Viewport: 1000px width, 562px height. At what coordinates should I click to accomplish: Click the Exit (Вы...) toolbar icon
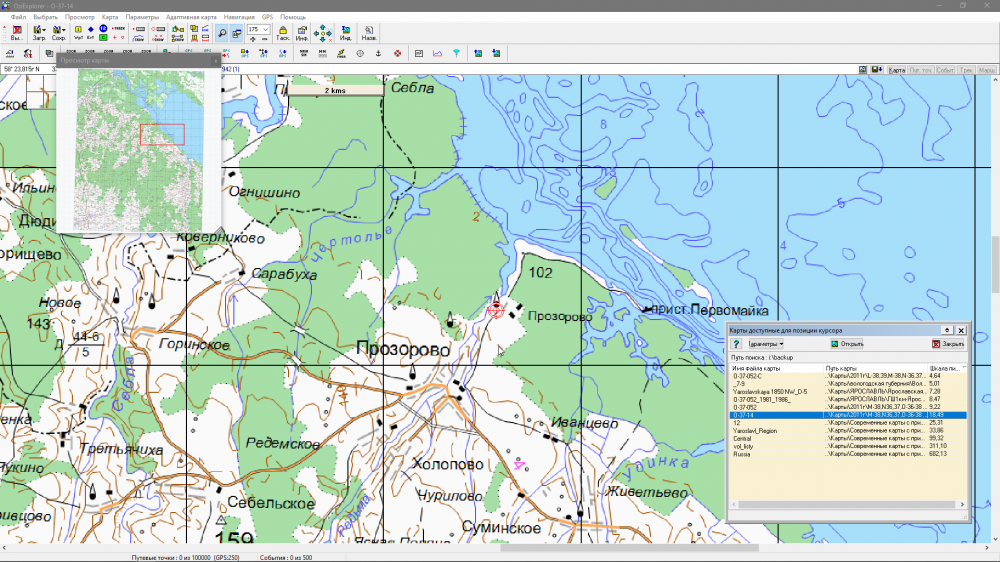(x=15, y=33)
